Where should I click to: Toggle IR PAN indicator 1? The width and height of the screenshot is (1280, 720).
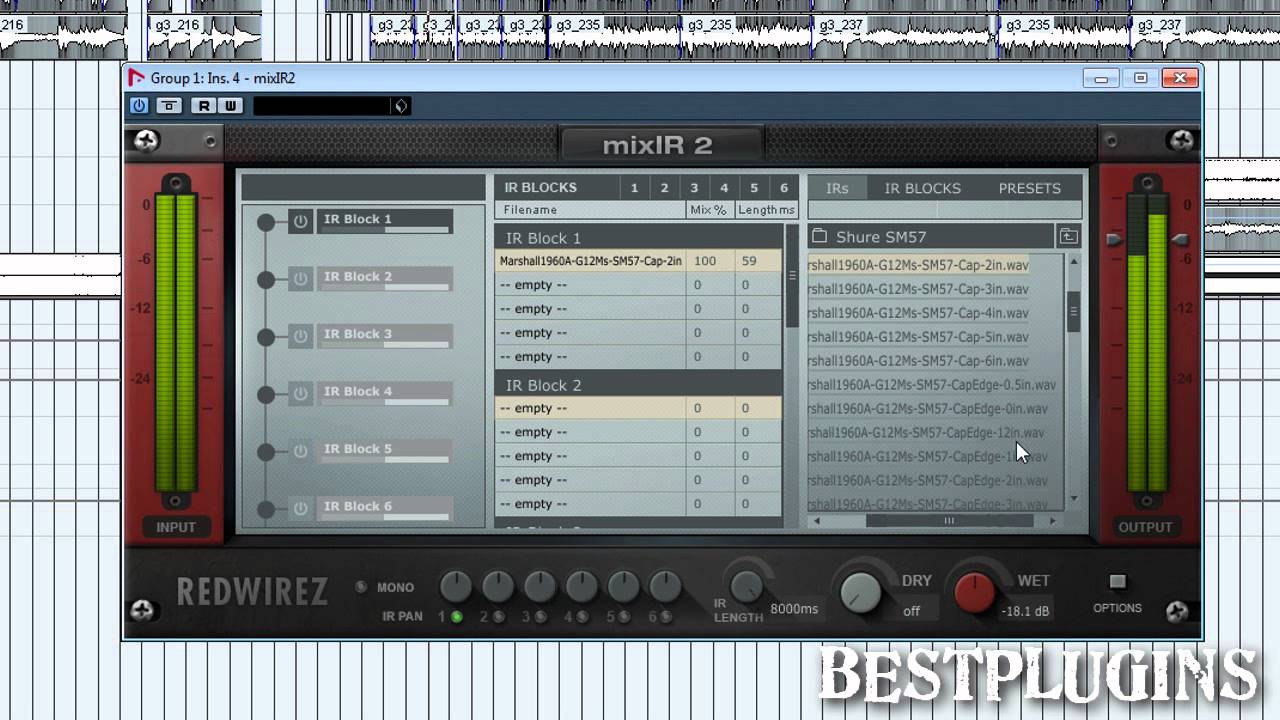[x=457, y=617]
